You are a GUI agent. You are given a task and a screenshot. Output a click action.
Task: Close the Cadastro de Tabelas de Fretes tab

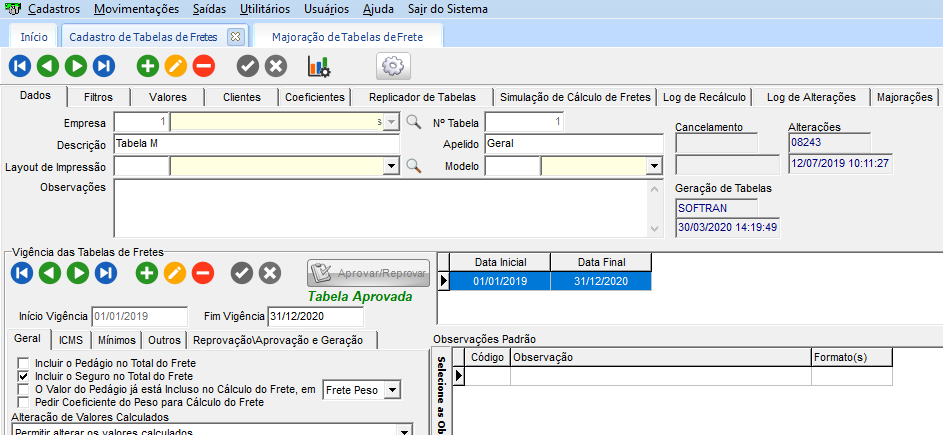click(x=235, y=37)
